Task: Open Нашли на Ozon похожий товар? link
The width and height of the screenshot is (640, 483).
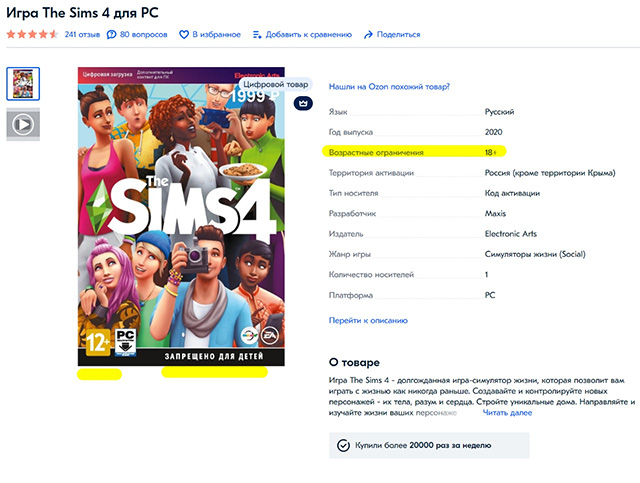Action: coord(389,87)
